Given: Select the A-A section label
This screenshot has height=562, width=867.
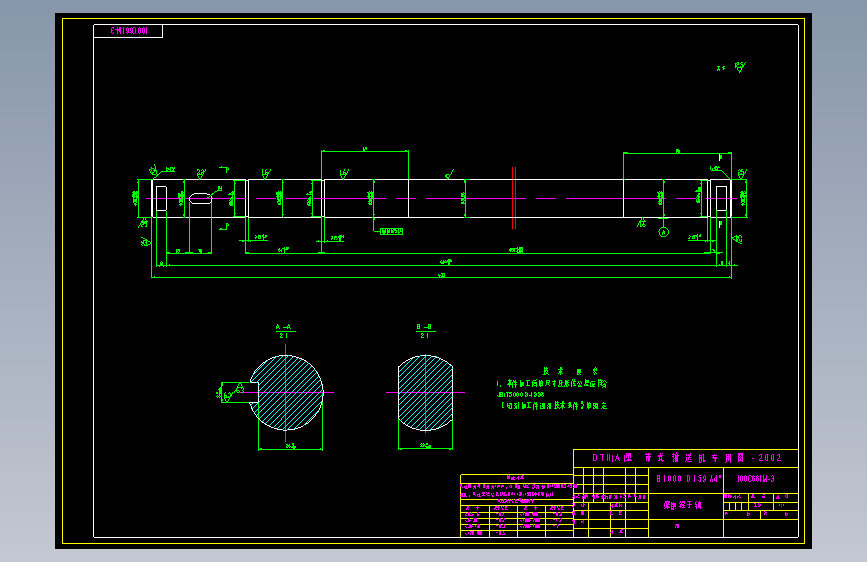Looking at the screenshot, I should pos(284,331).
